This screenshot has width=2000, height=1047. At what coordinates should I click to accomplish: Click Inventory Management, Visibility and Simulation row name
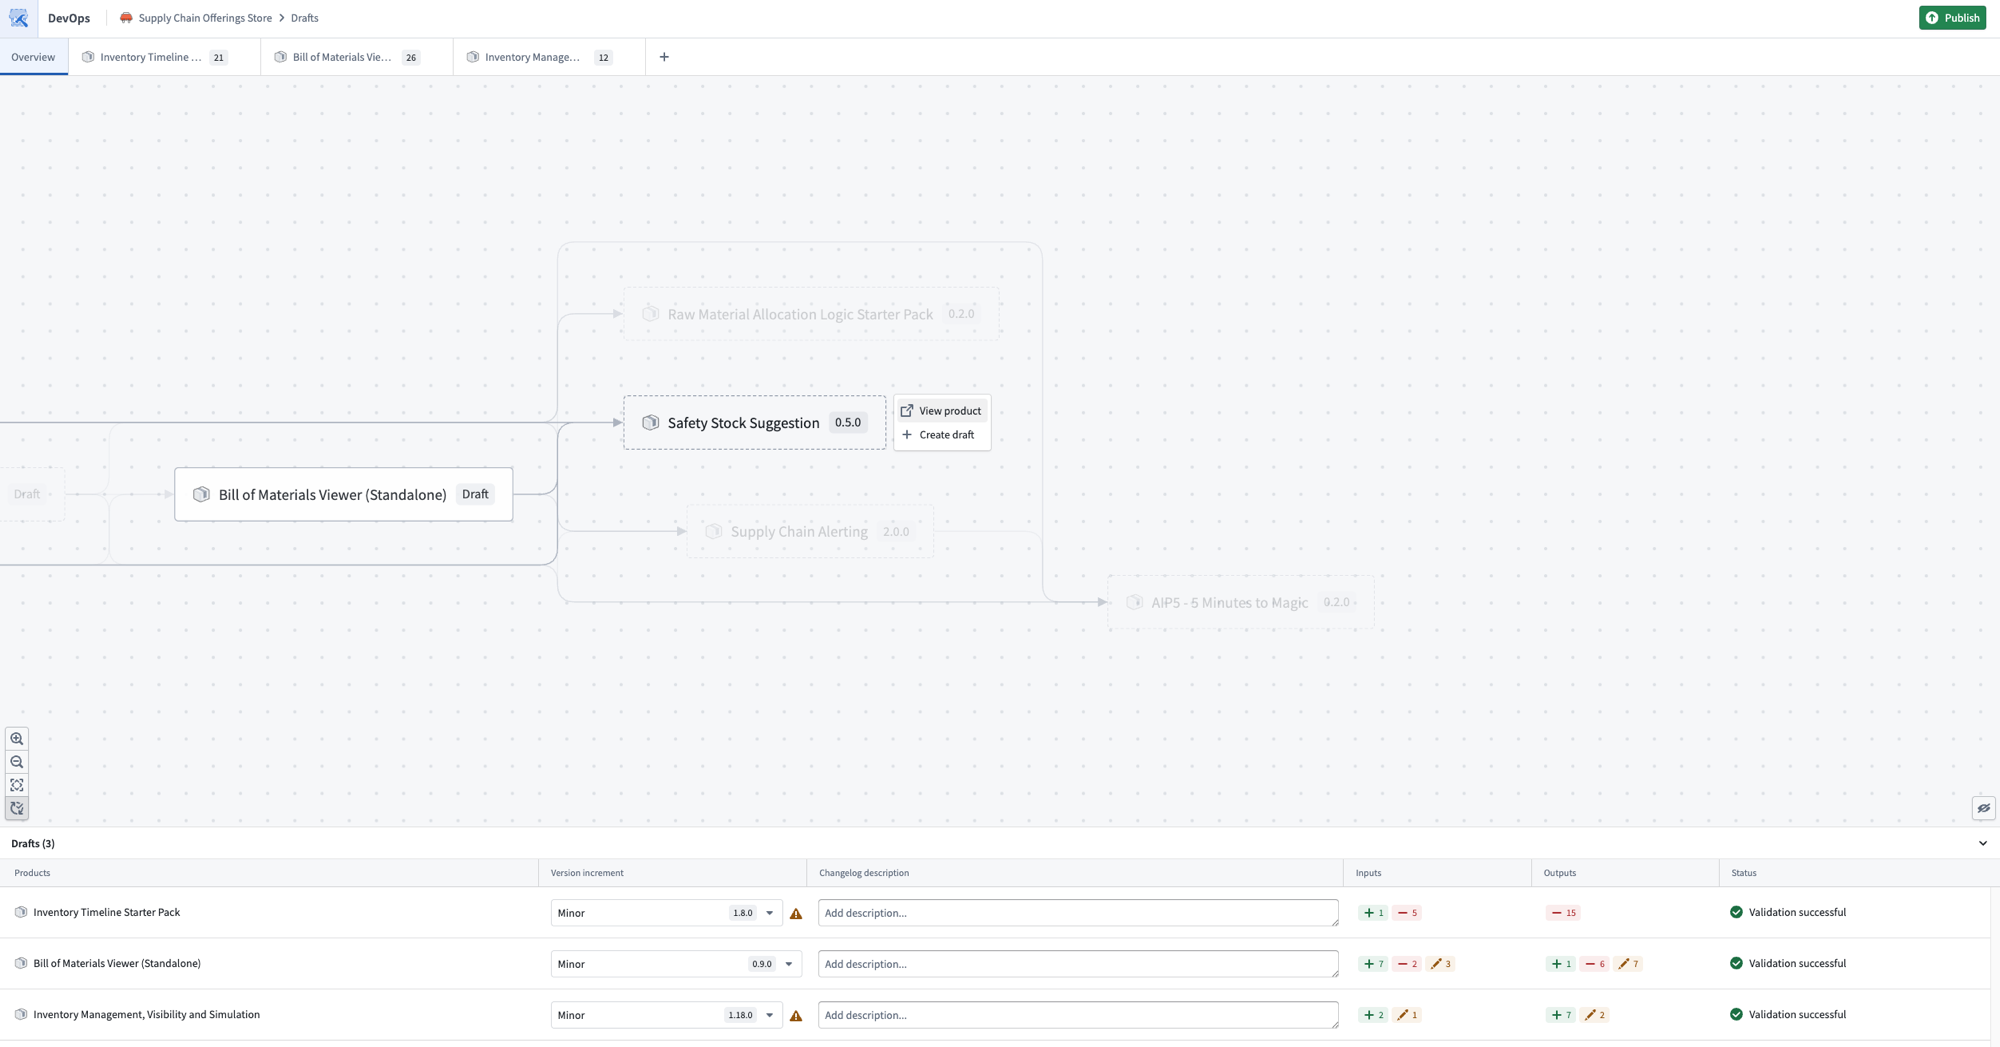(x=147, y=1014)
